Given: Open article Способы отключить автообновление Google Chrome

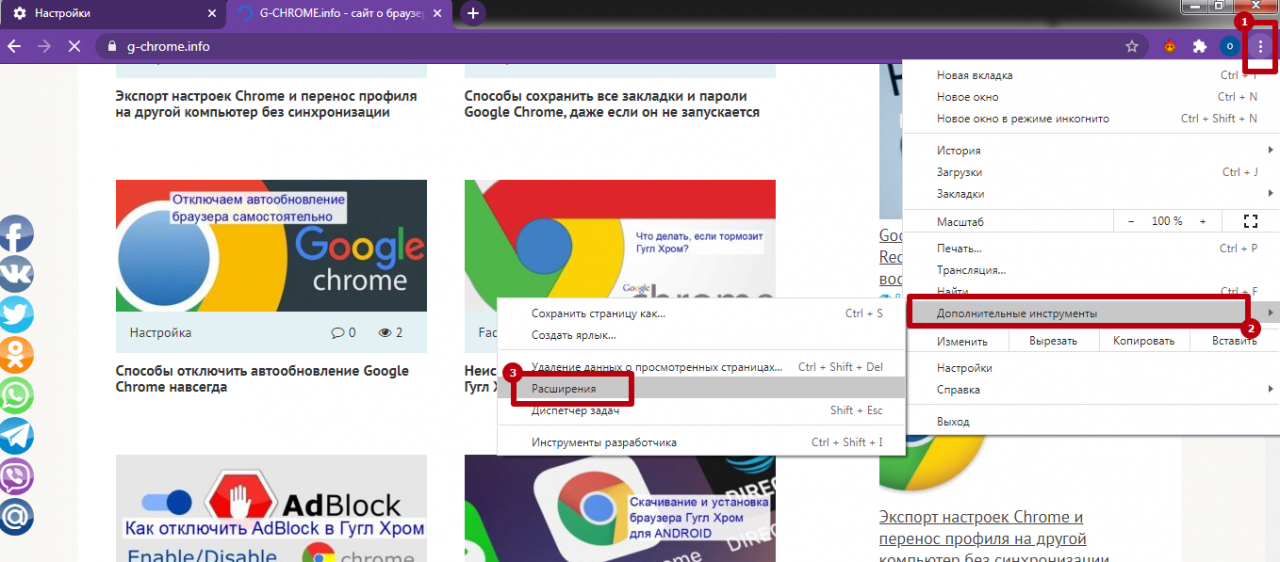Looking at the screenshot, I should (262, 378).
